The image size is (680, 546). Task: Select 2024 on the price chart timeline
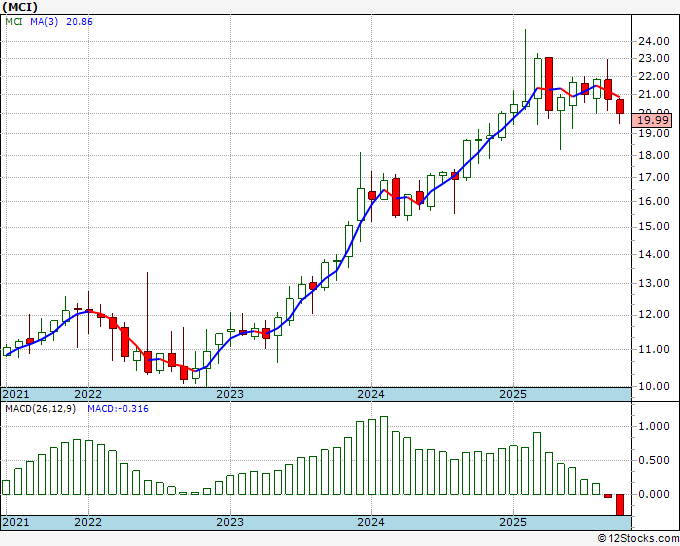click(x=371, y=394)
